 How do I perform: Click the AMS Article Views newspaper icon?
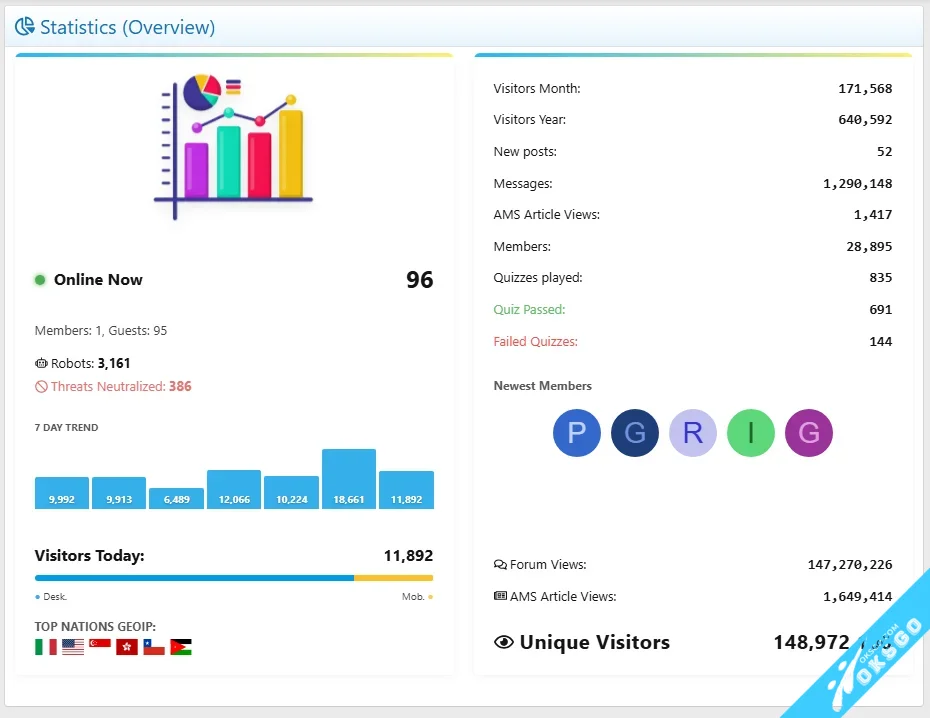500,597
